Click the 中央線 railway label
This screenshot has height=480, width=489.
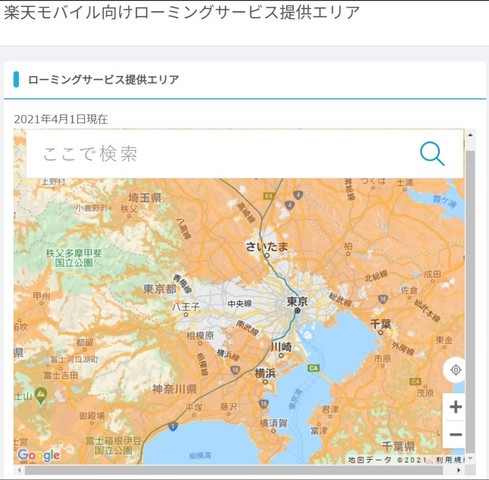[239, 303]
